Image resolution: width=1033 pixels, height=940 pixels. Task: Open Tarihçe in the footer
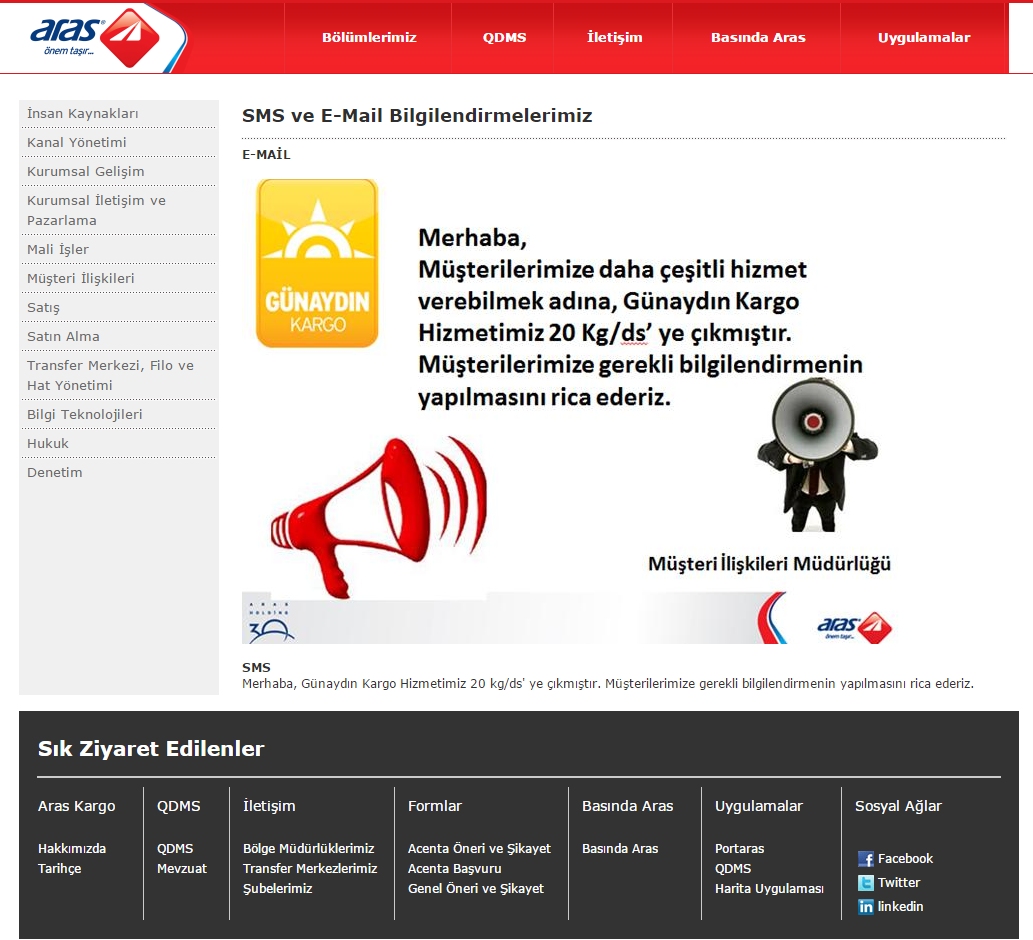59,868
